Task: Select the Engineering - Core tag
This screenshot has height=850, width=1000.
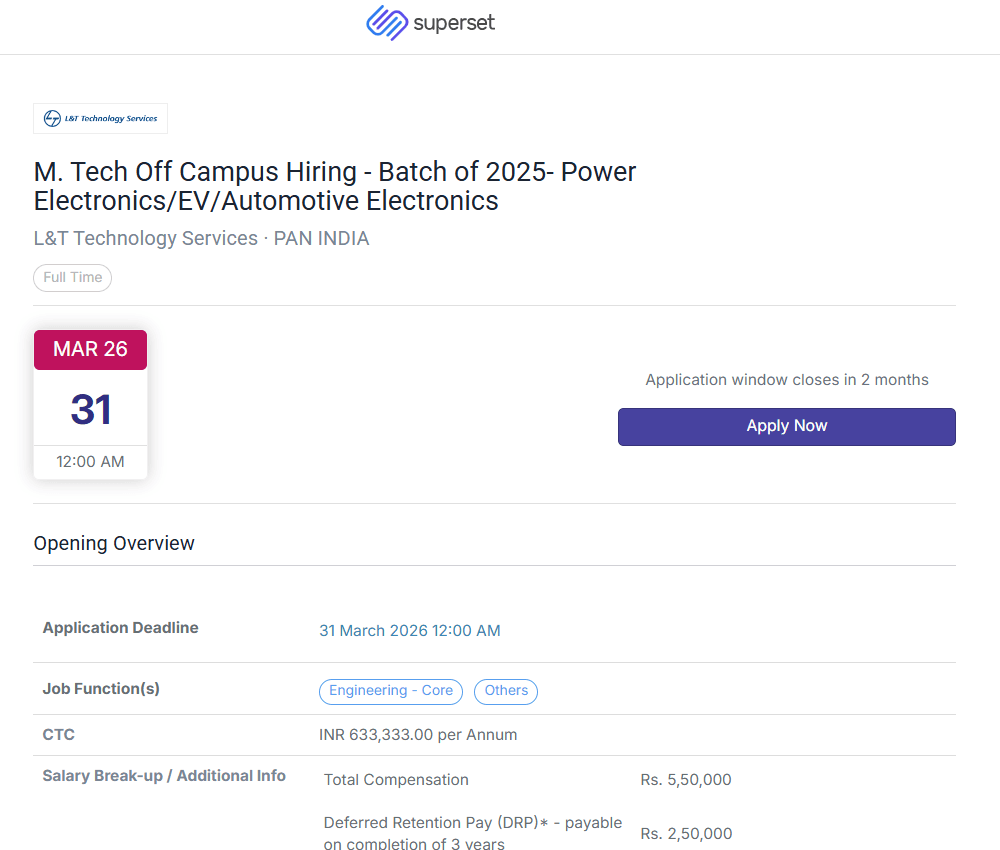Action: pos(391,691)
